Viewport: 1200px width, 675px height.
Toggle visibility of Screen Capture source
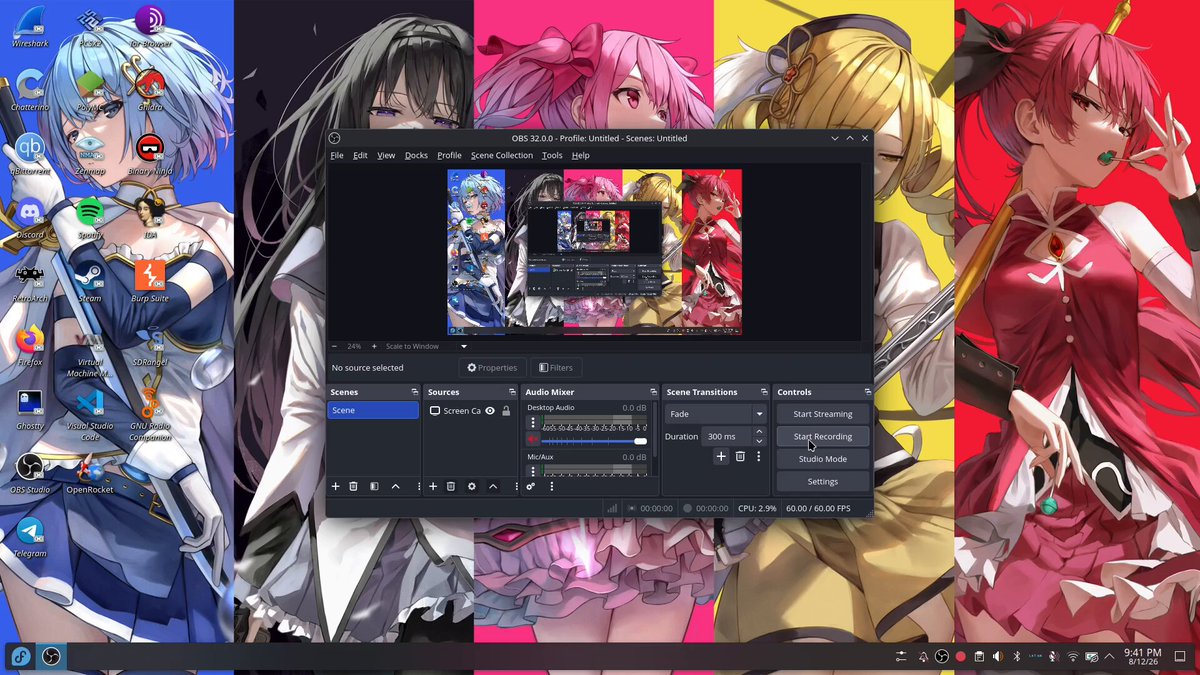(490, 411)
